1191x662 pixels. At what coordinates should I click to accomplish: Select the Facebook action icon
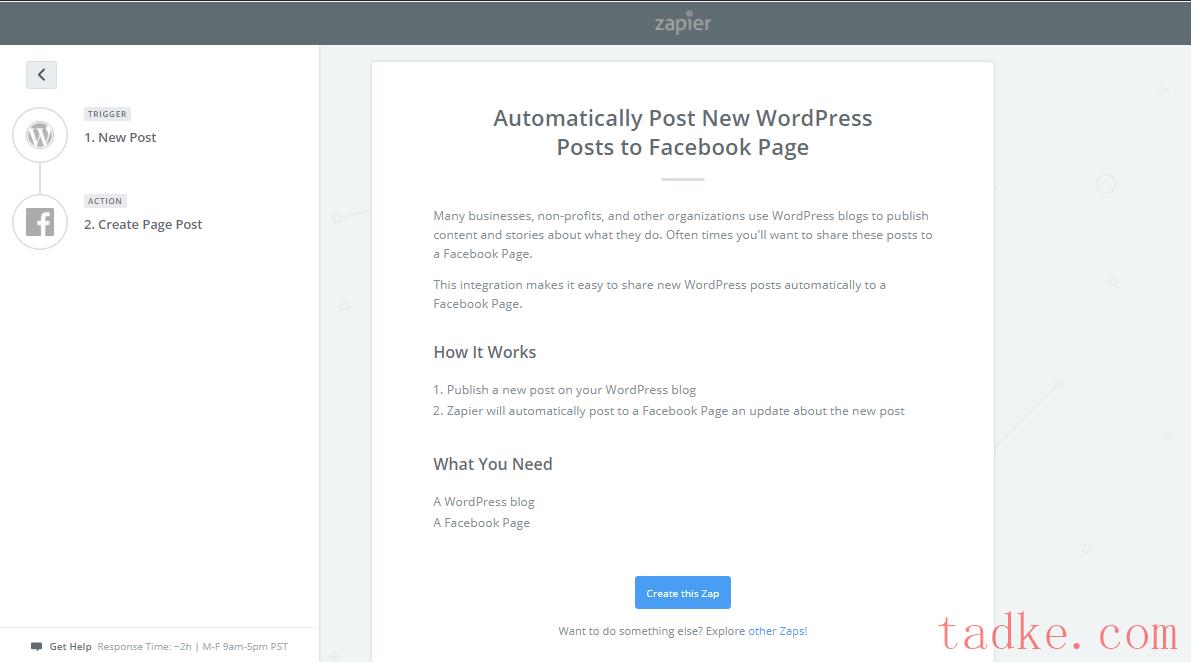pos(40,222)
